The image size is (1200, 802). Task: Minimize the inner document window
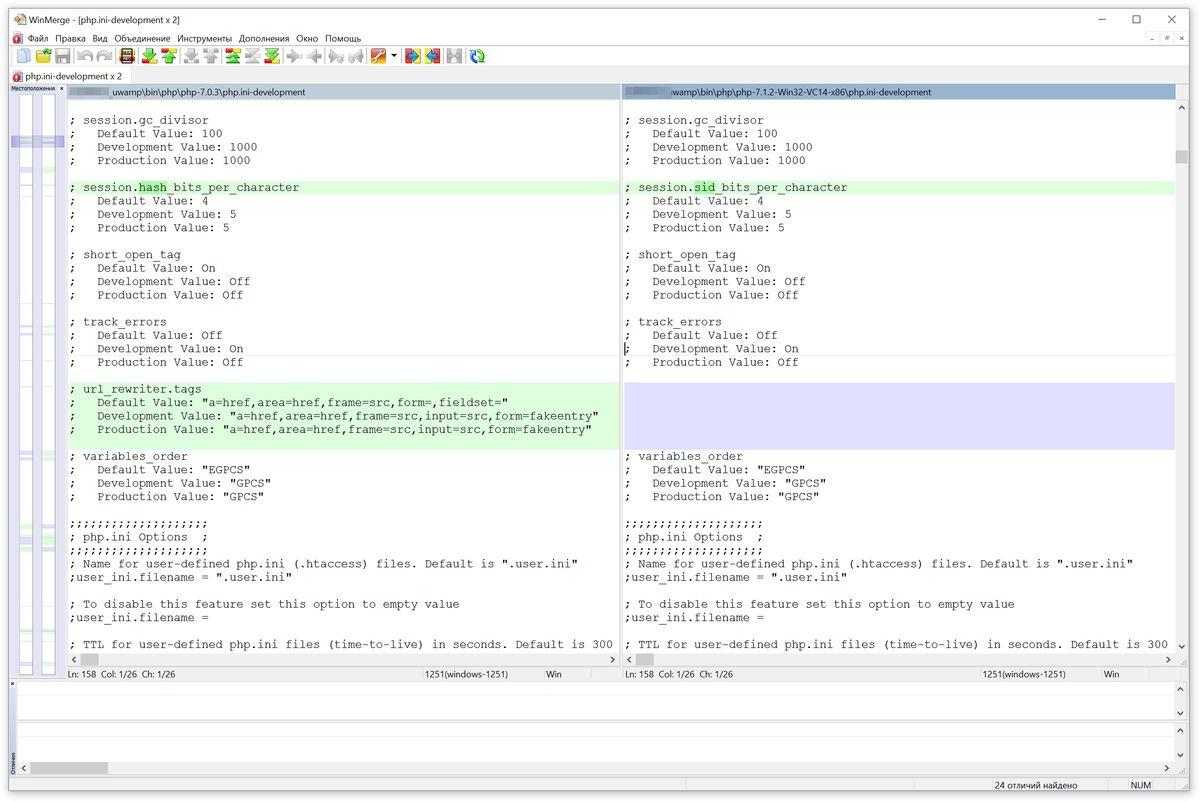tap(1152, 38)
